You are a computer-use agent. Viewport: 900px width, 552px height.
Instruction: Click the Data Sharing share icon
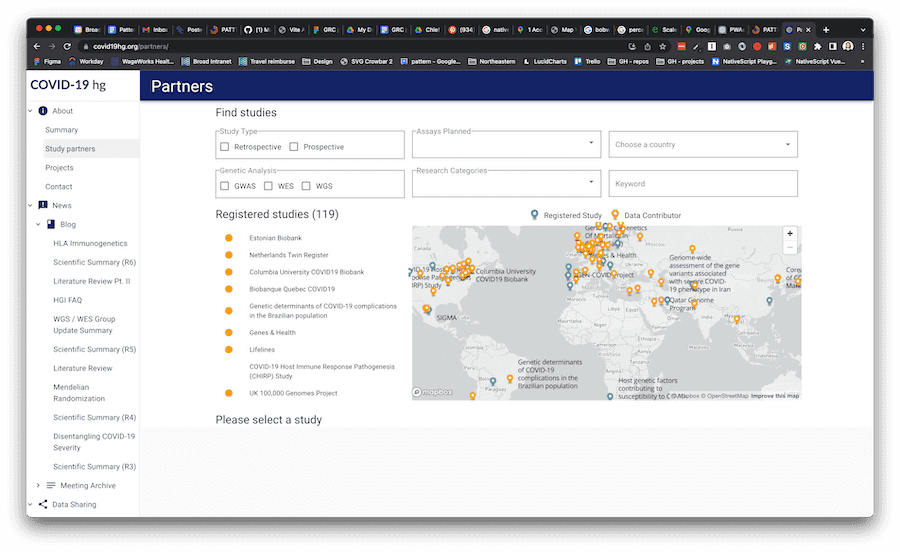tap(43, 504)
